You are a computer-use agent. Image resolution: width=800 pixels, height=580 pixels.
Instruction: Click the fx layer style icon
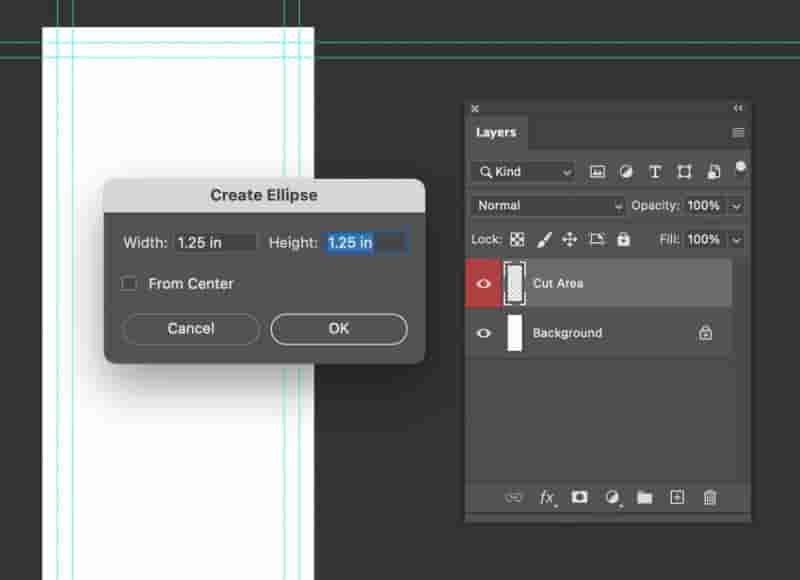point(547,497)
